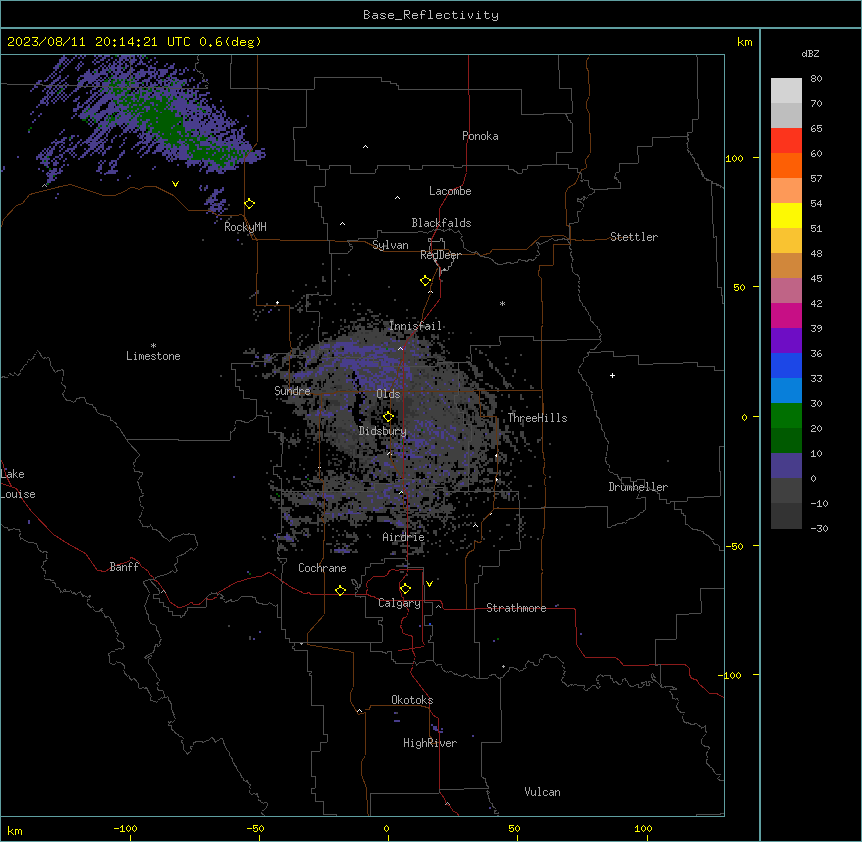Image resolution: width=862 pixels, height=842 pixels.
Task: Click the Cochrane label
Action: 322,568
